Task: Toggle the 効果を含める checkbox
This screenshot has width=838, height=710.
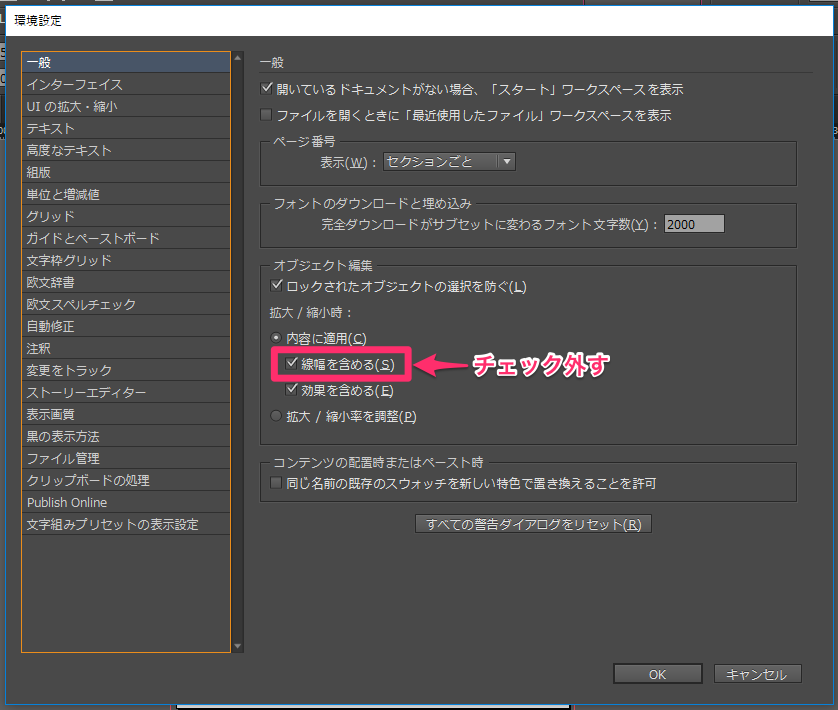Action: (291, 389)
